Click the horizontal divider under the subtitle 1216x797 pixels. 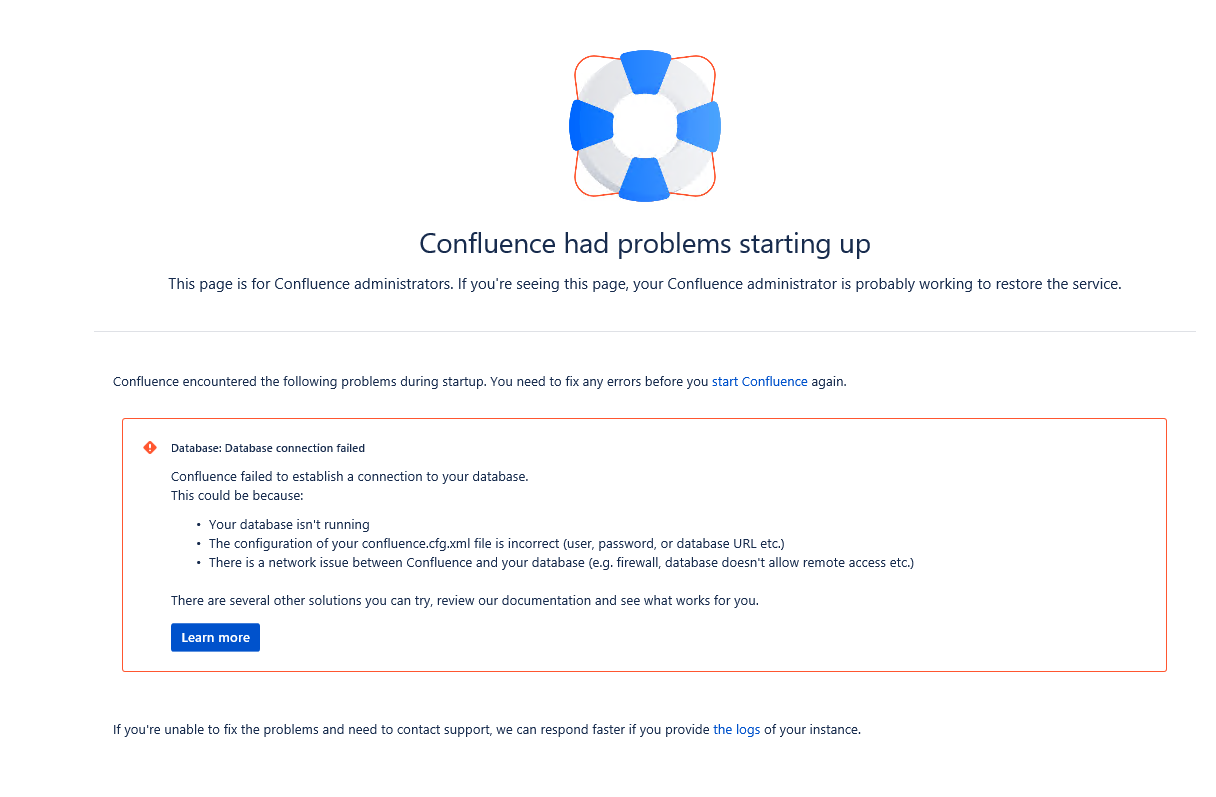coord(645,332)
